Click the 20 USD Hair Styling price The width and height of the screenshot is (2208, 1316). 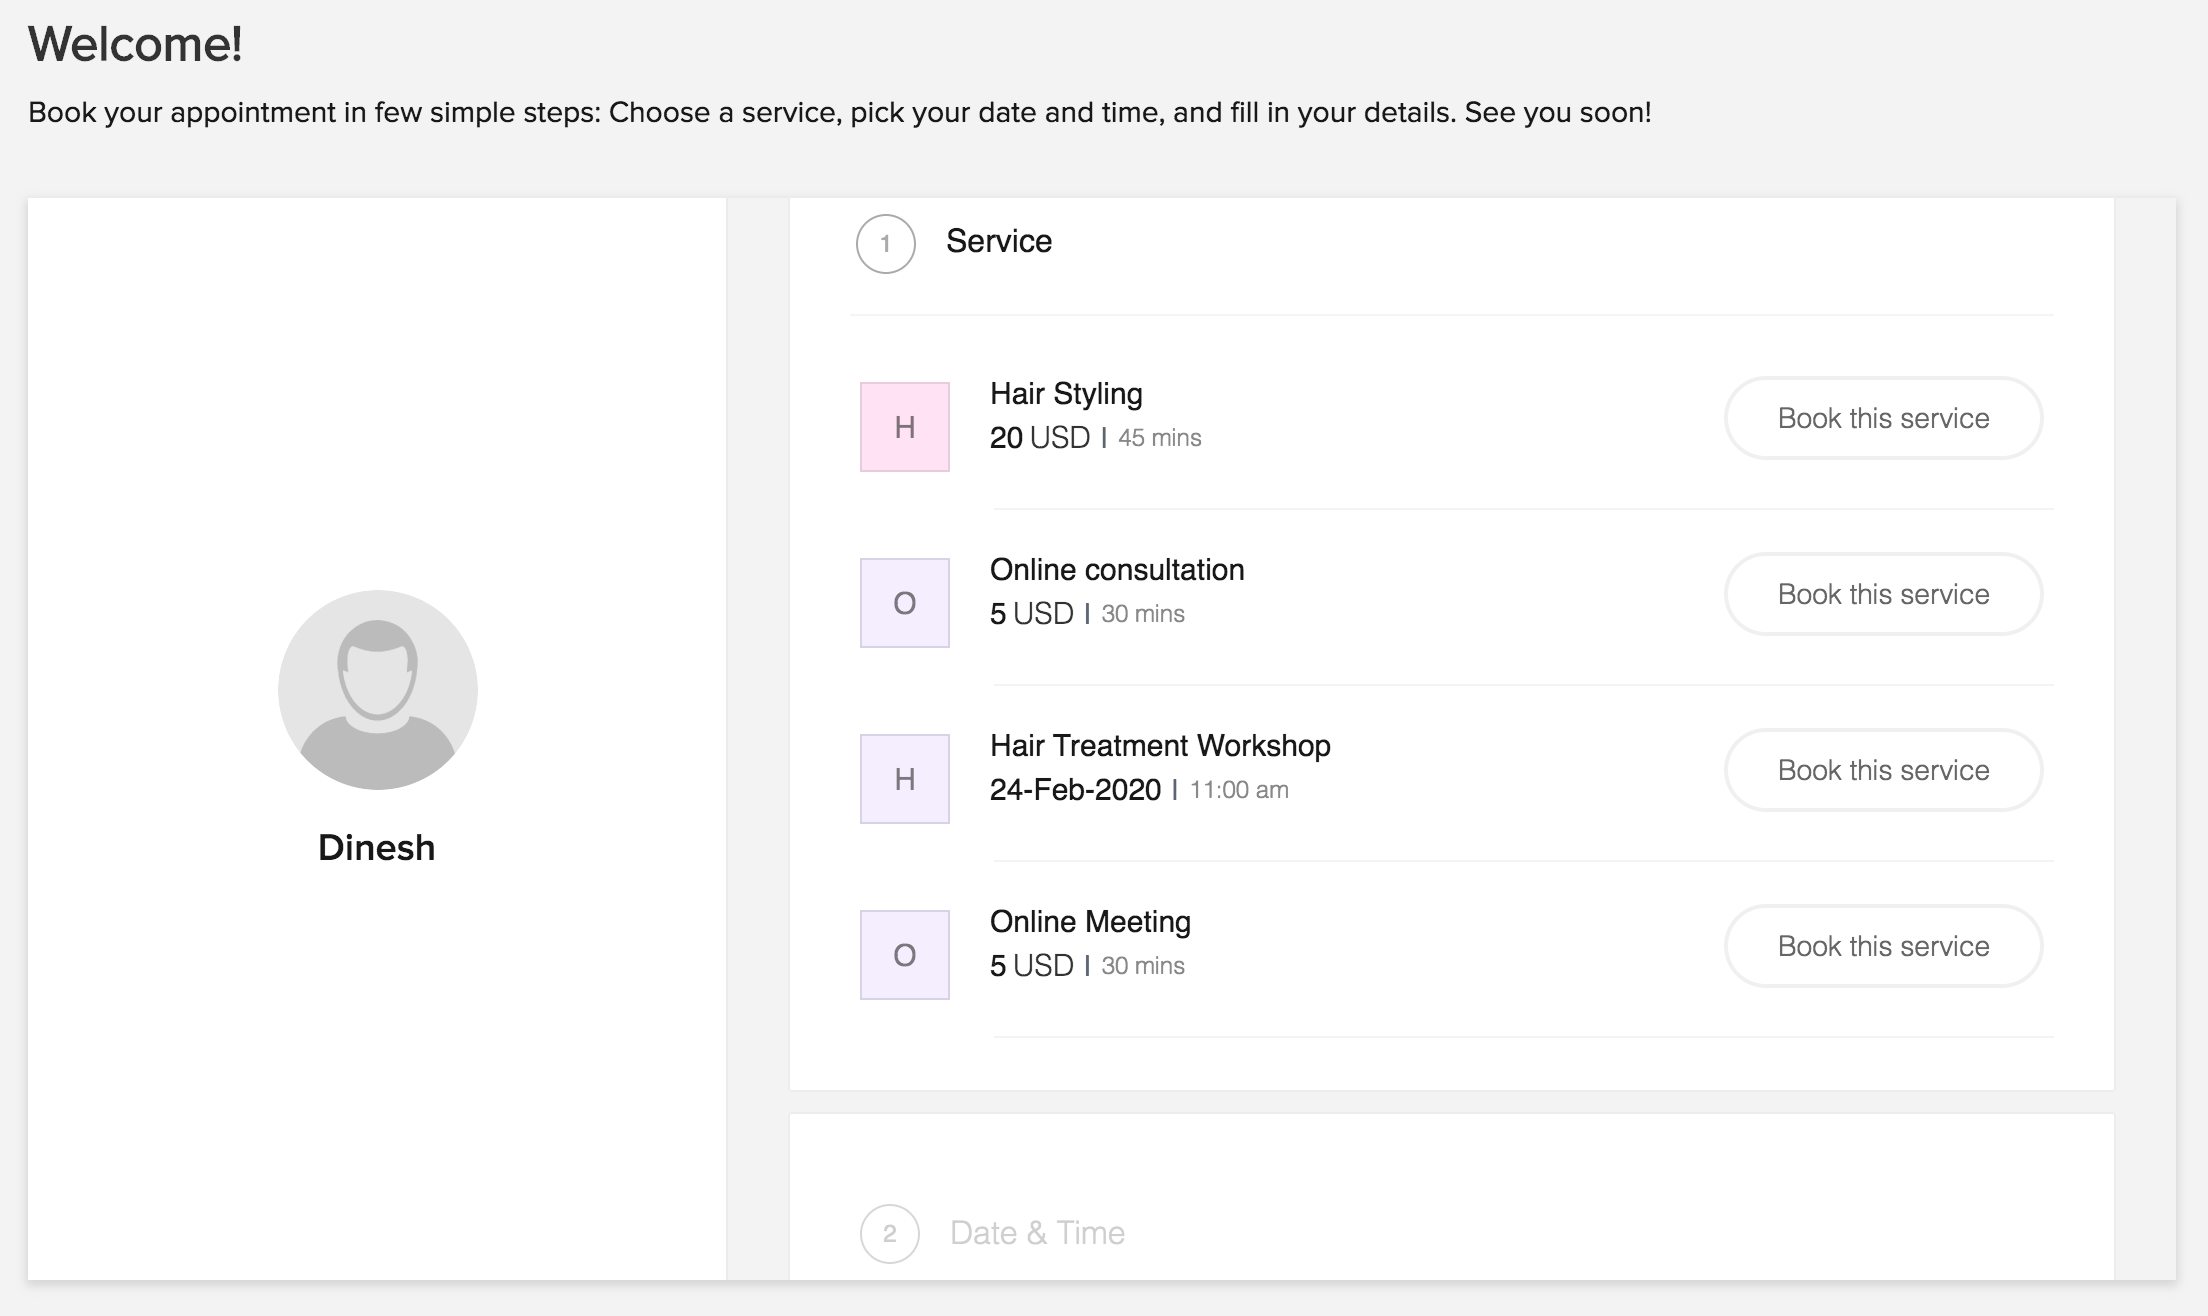point(1039,438)
